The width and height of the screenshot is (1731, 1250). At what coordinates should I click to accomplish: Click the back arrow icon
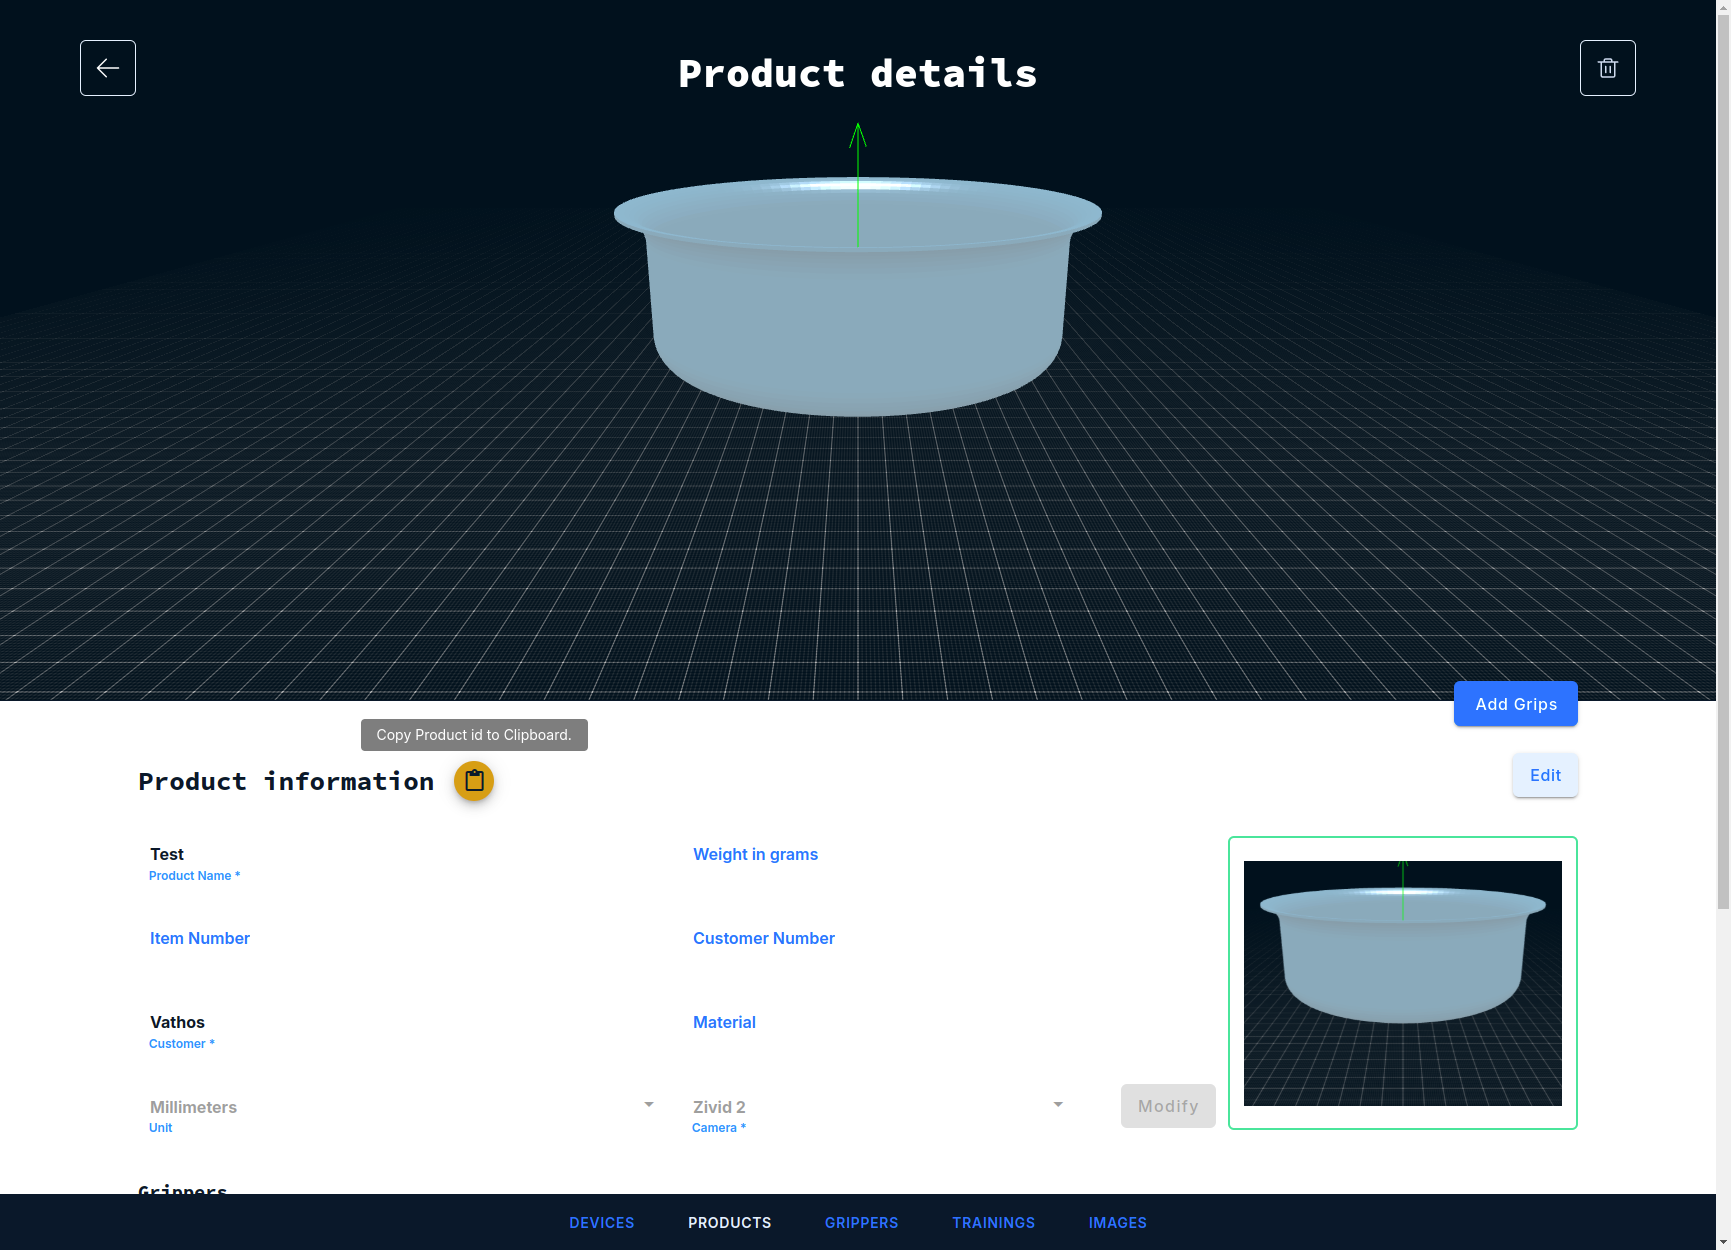pyautogui.click(x=108, y=68)
